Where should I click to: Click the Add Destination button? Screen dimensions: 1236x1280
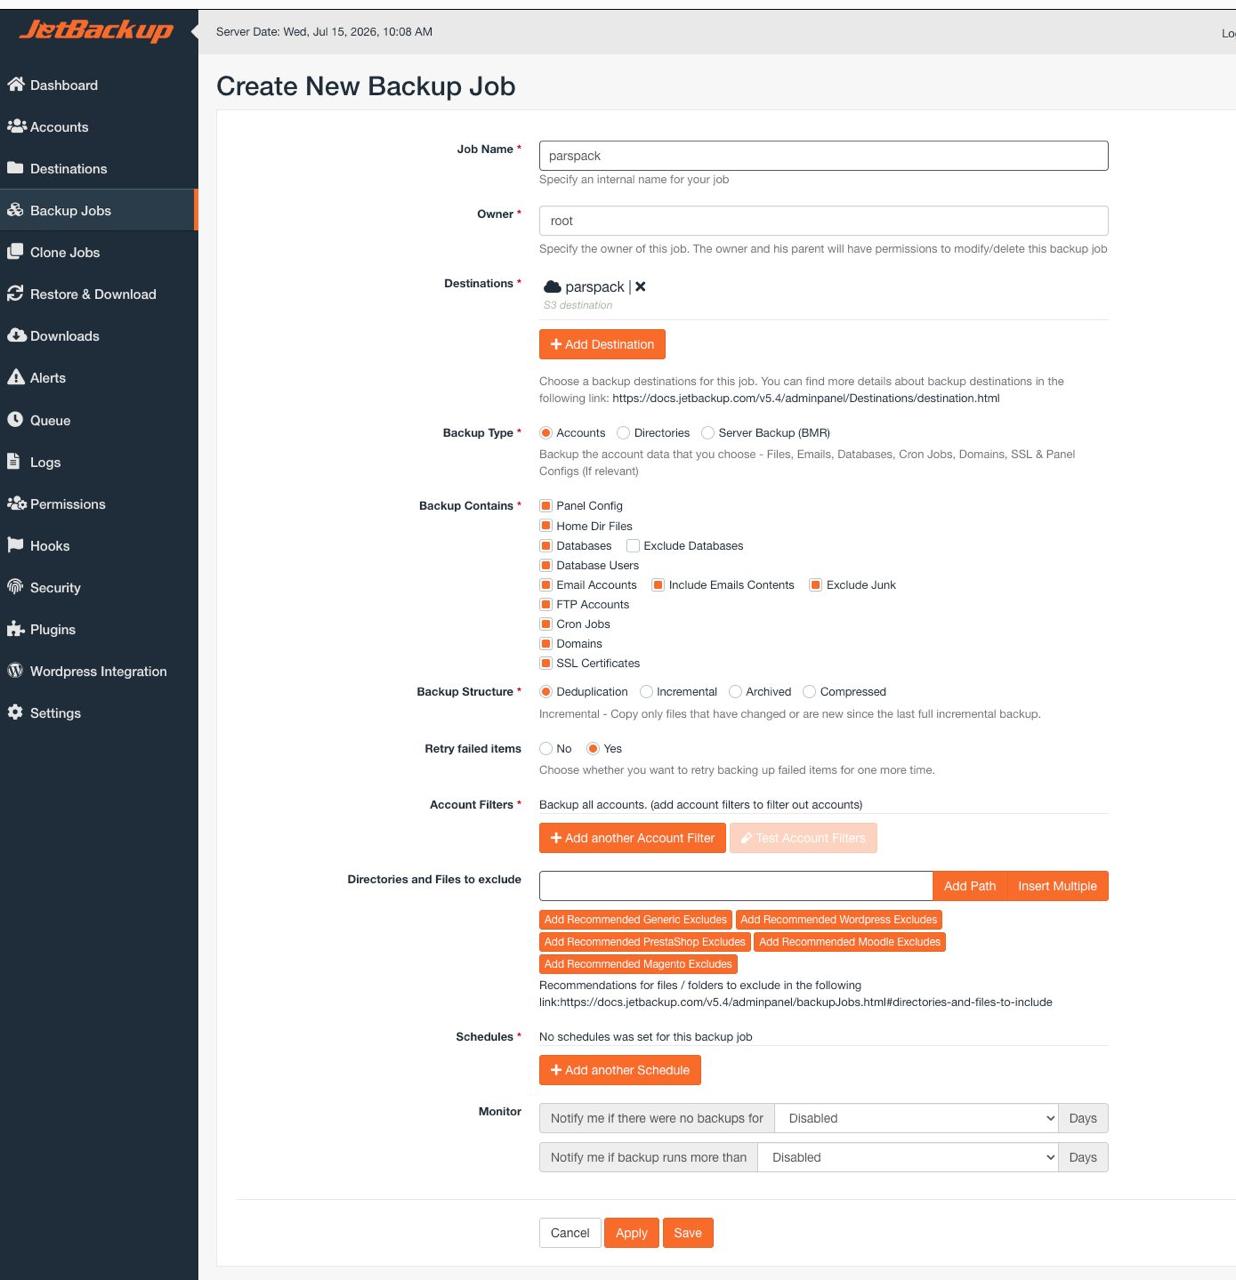tap(602, 344)
